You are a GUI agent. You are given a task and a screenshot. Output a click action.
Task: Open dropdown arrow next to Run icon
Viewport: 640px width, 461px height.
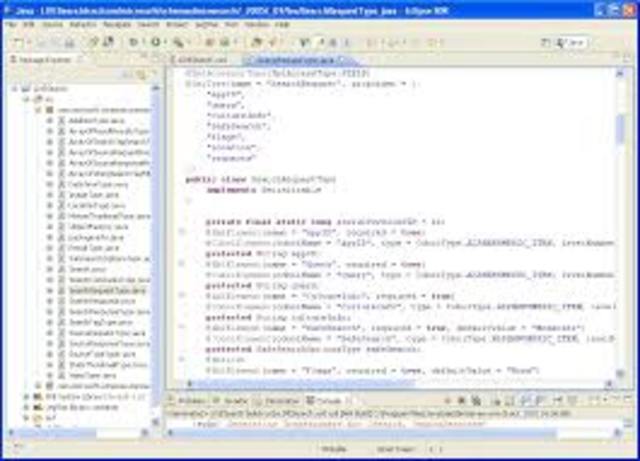pyautogui.click(x=165, y=42)
